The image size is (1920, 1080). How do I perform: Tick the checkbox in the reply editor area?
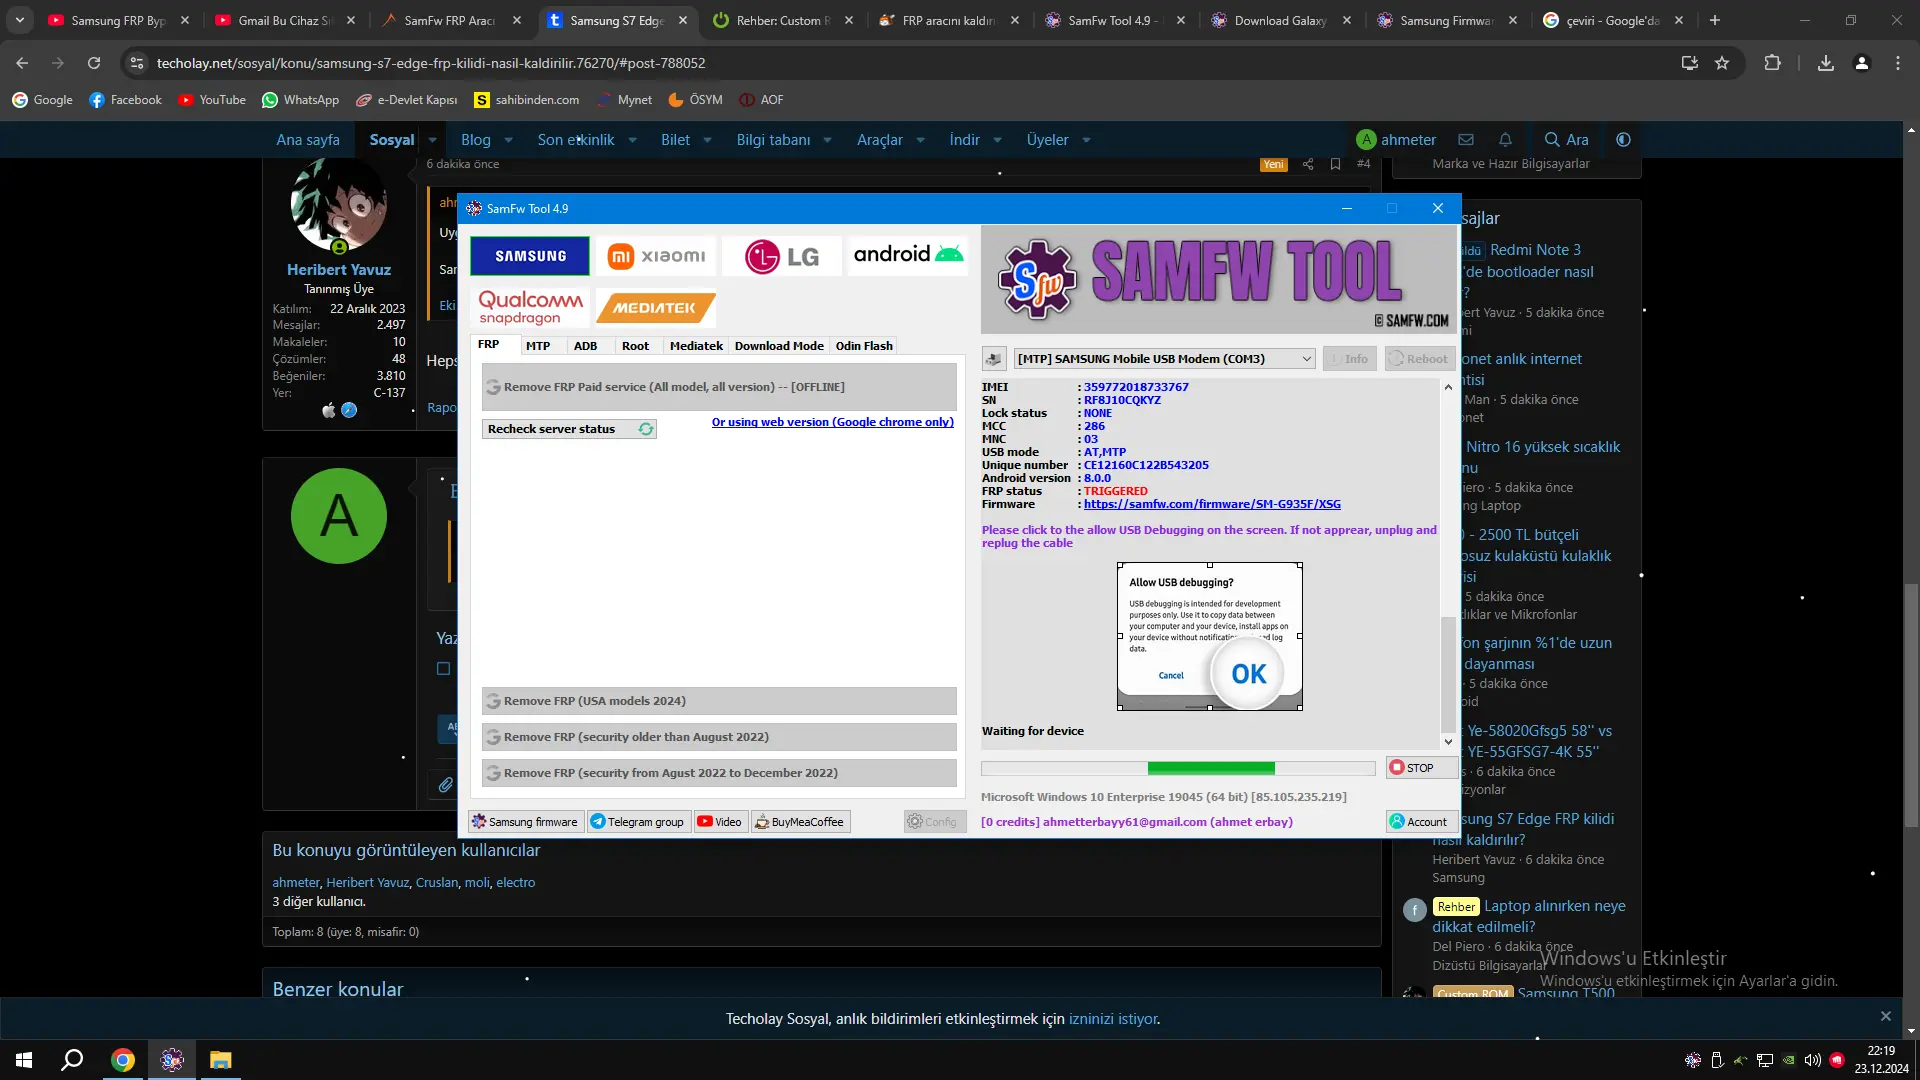[x=444, y=669]
